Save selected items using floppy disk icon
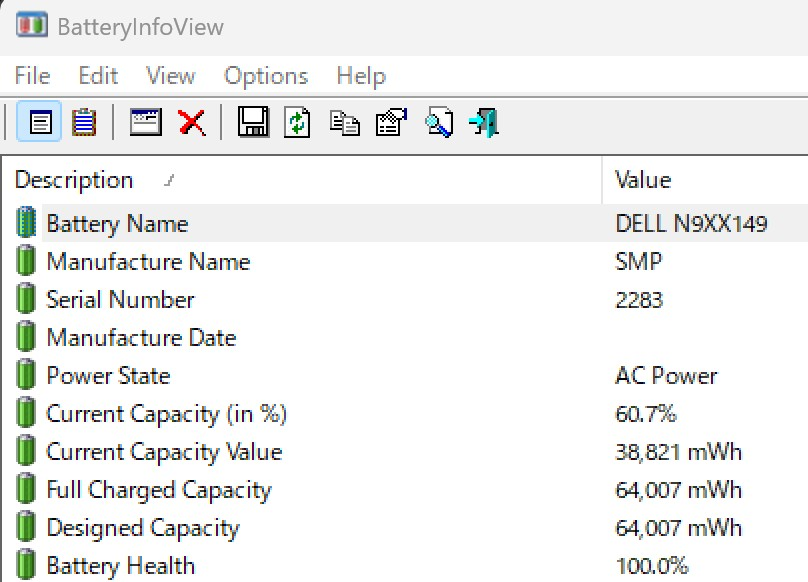808x582 pixels. [253, 122]
